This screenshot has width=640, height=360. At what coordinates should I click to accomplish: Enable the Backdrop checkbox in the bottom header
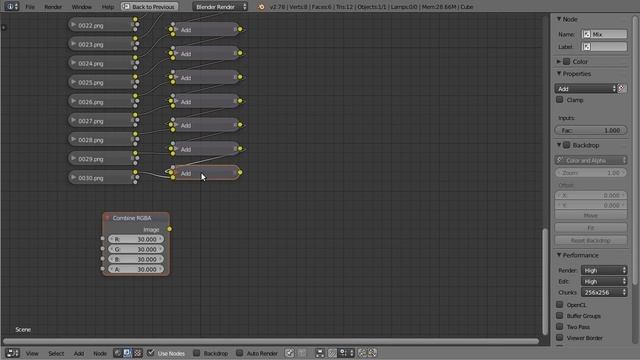(196, 353)
